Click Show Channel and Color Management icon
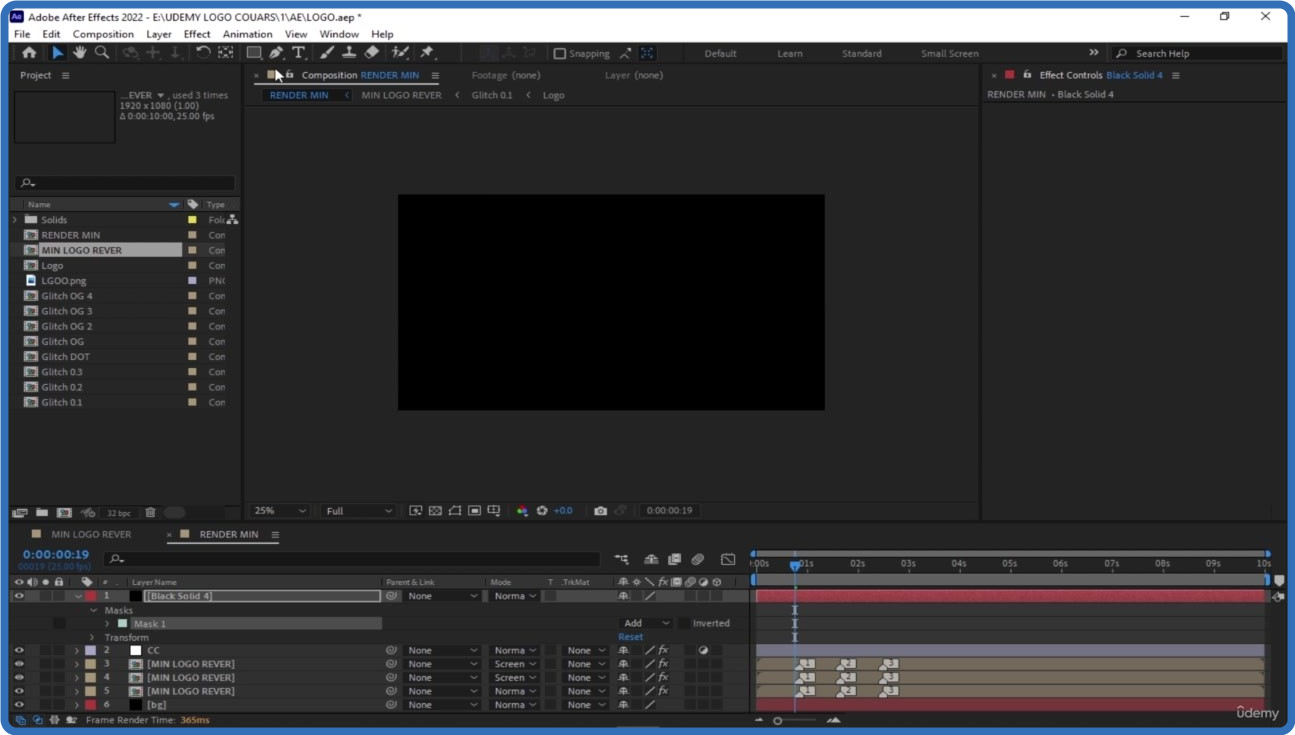Screen dimensions: 1295x735 (x=522, y=511)
